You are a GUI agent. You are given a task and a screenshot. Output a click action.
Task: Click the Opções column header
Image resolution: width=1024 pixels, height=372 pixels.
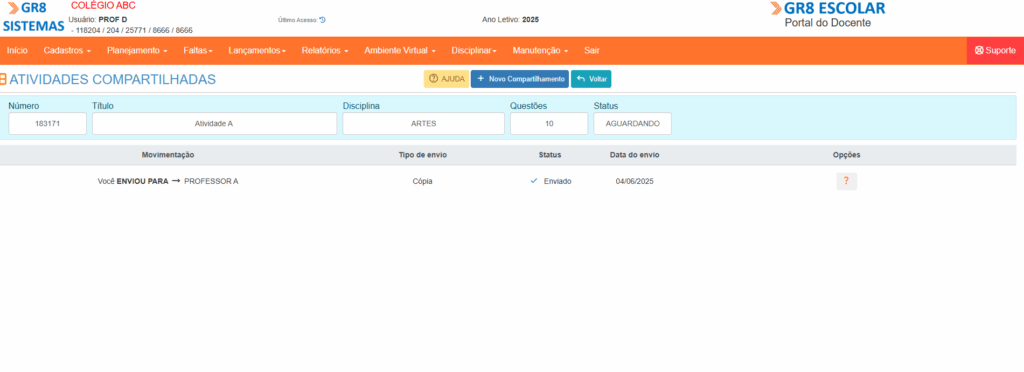tap(846, 155)
